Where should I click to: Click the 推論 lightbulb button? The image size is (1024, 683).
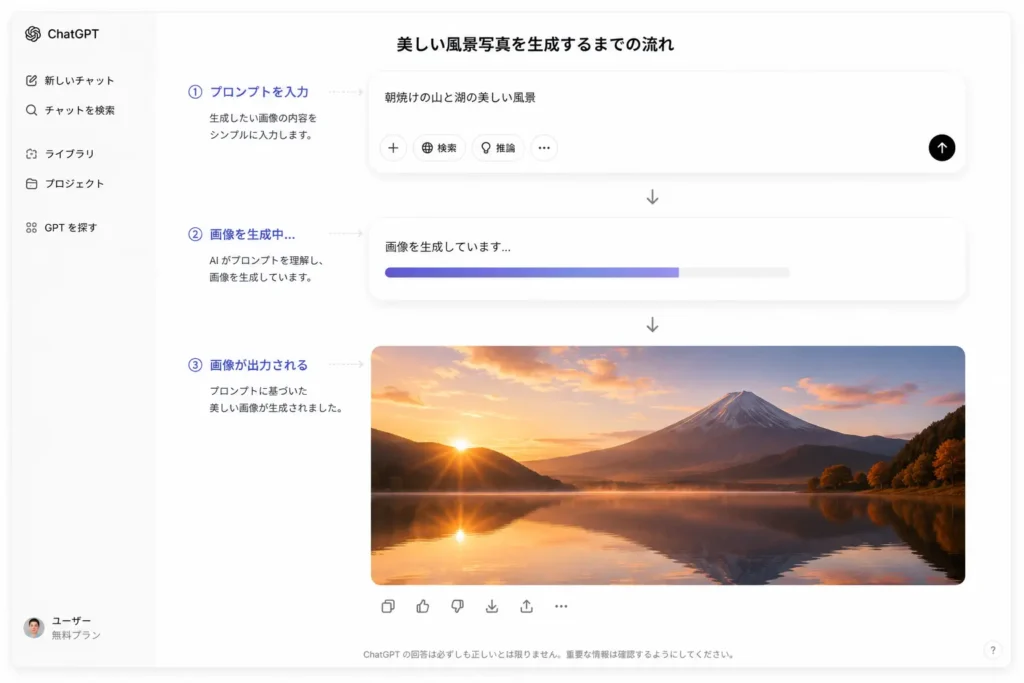click(498, 148)
